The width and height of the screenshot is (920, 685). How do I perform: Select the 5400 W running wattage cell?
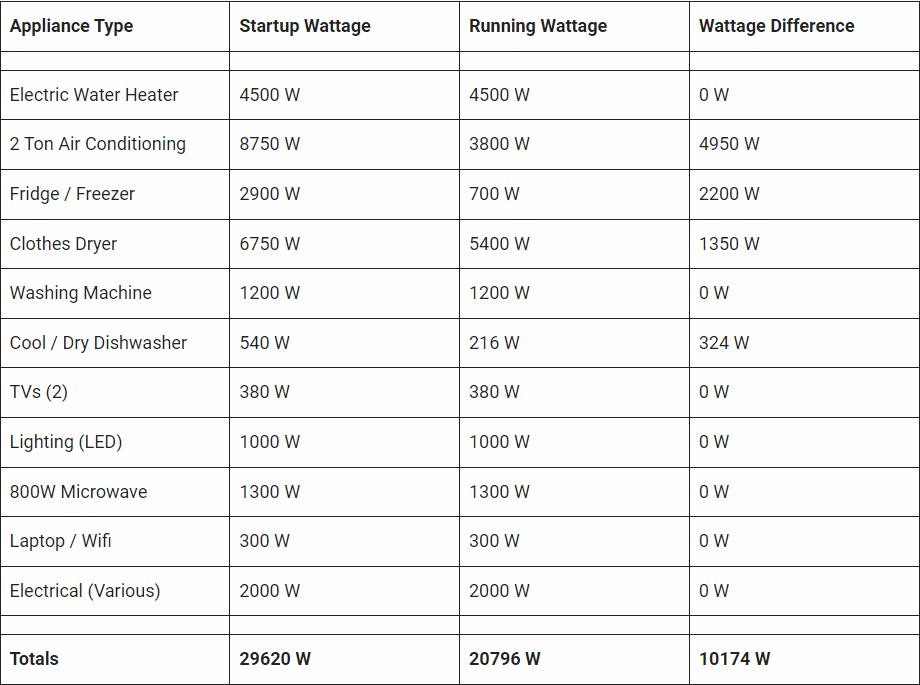click(x=500, y=244)
